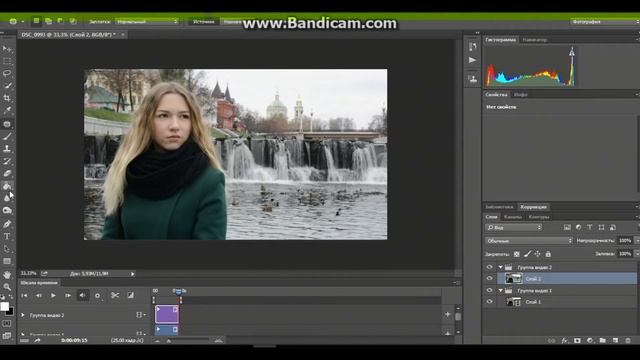The width and height of the screenshot is (640, 360).
Task: Click the timeline playhead marker
Action: tap(179, 291)
